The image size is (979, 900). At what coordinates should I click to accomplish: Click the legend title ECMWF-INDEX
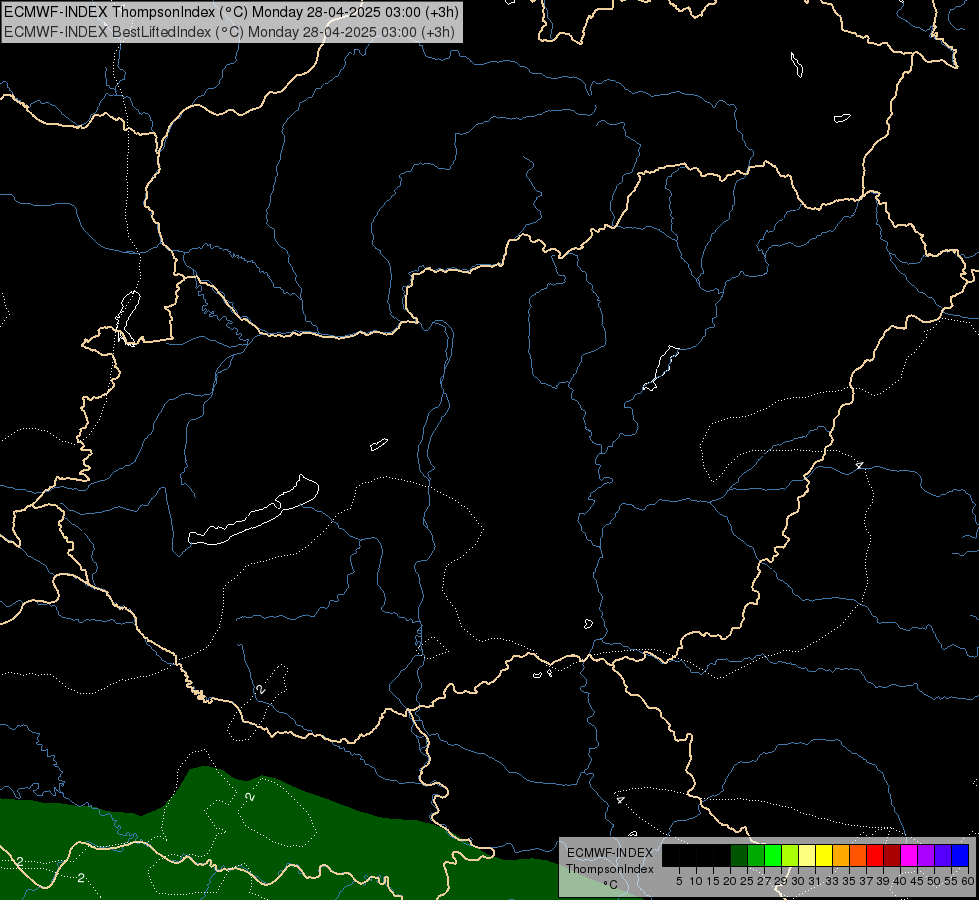(610, 853)
